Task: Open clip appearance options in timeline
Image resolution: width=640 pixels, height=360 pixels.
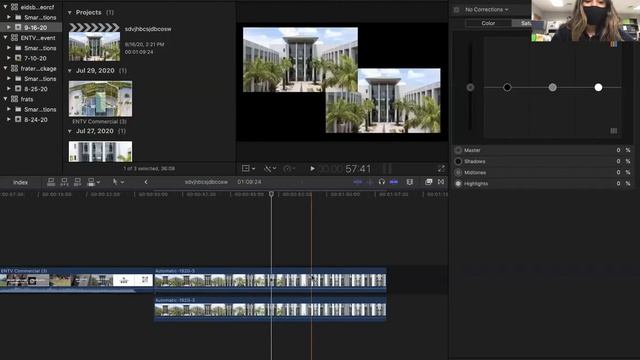Action: (410, 182)
